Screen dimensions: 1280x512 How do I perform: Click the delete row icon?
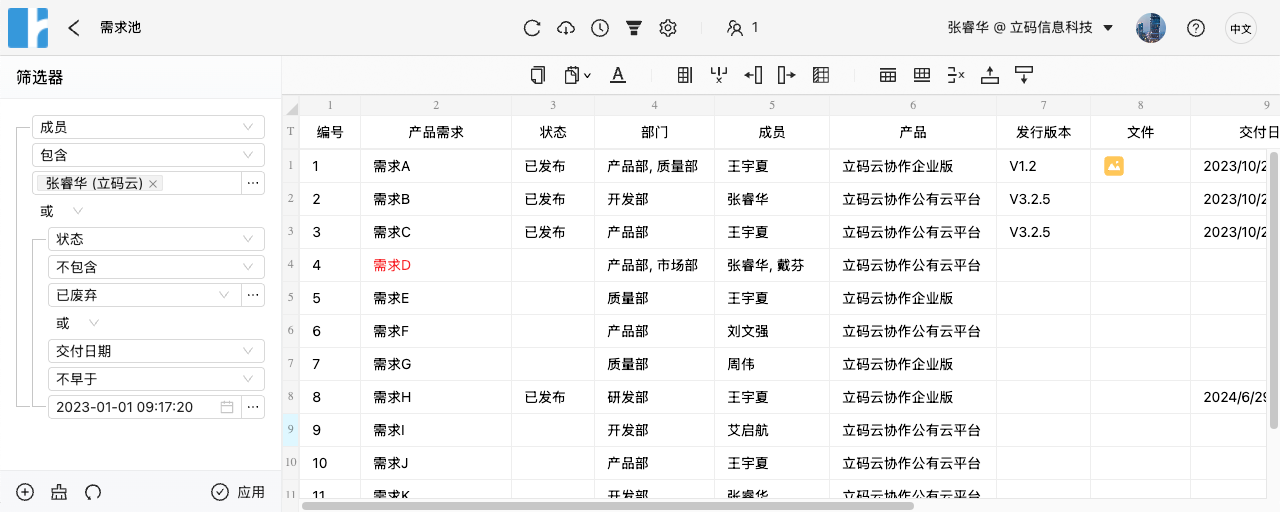point(955,75)
